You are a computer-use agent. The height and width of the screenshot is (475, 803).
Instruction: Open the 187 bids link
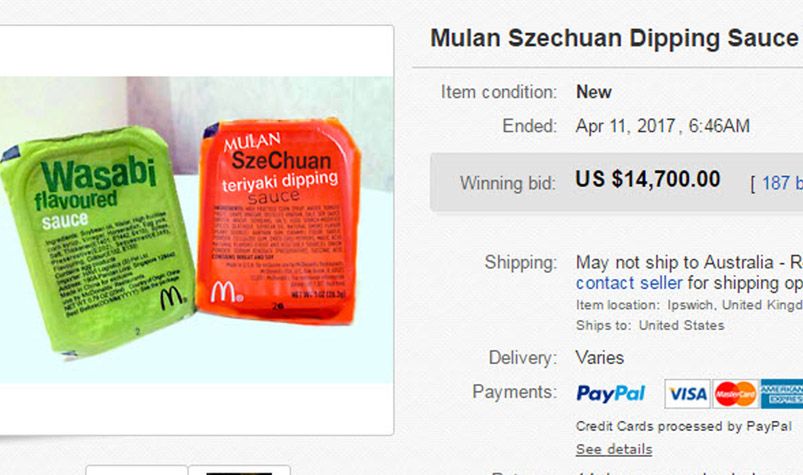click(x=782, y=183)
